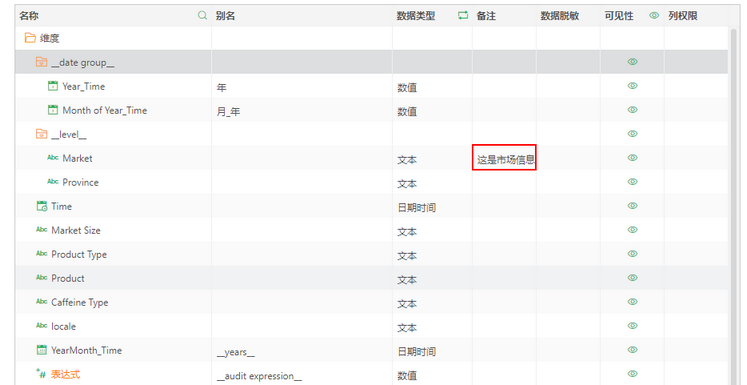Collapse the __date group__ folder
This screenshot has width=747, height=385.
click(x=41, y=62)
